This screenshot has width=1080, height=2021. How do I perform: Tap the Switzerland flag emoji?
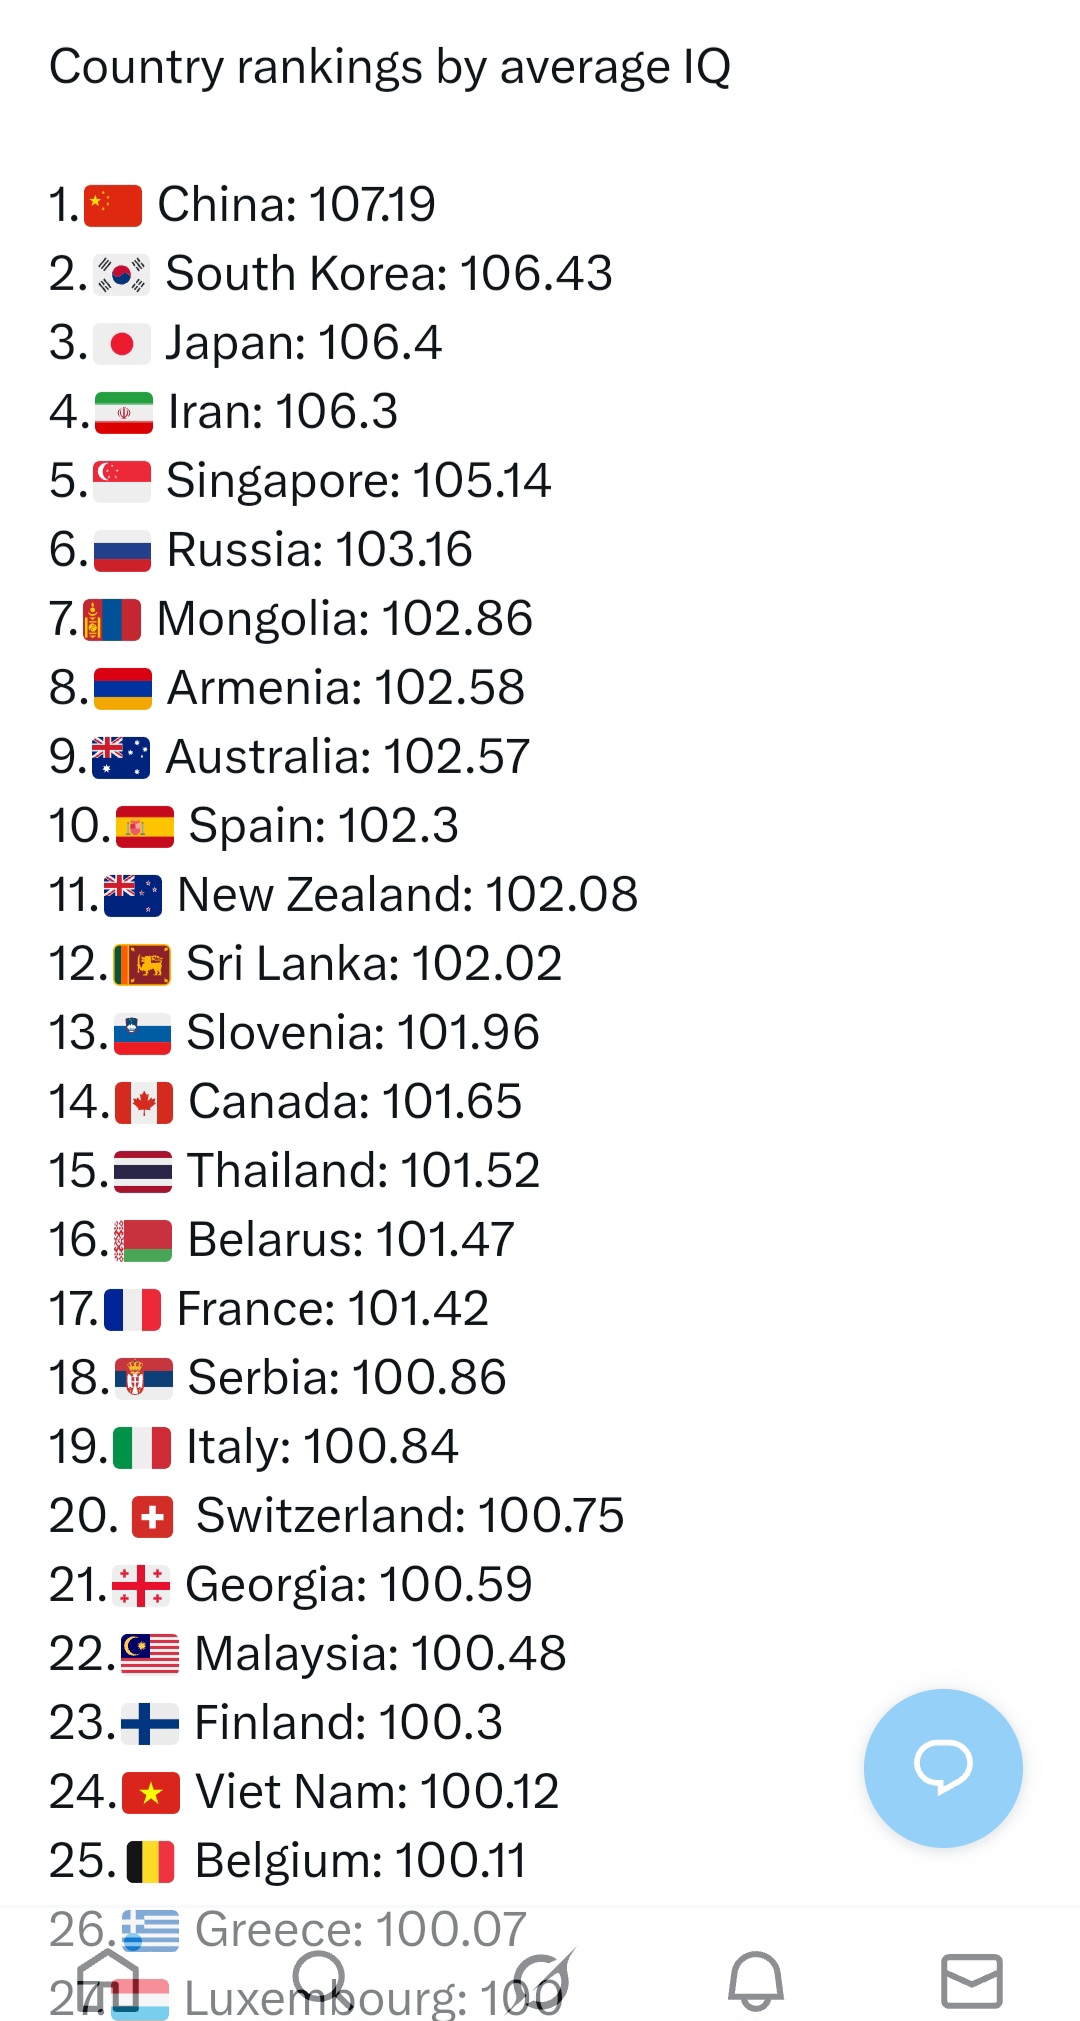152,1516
